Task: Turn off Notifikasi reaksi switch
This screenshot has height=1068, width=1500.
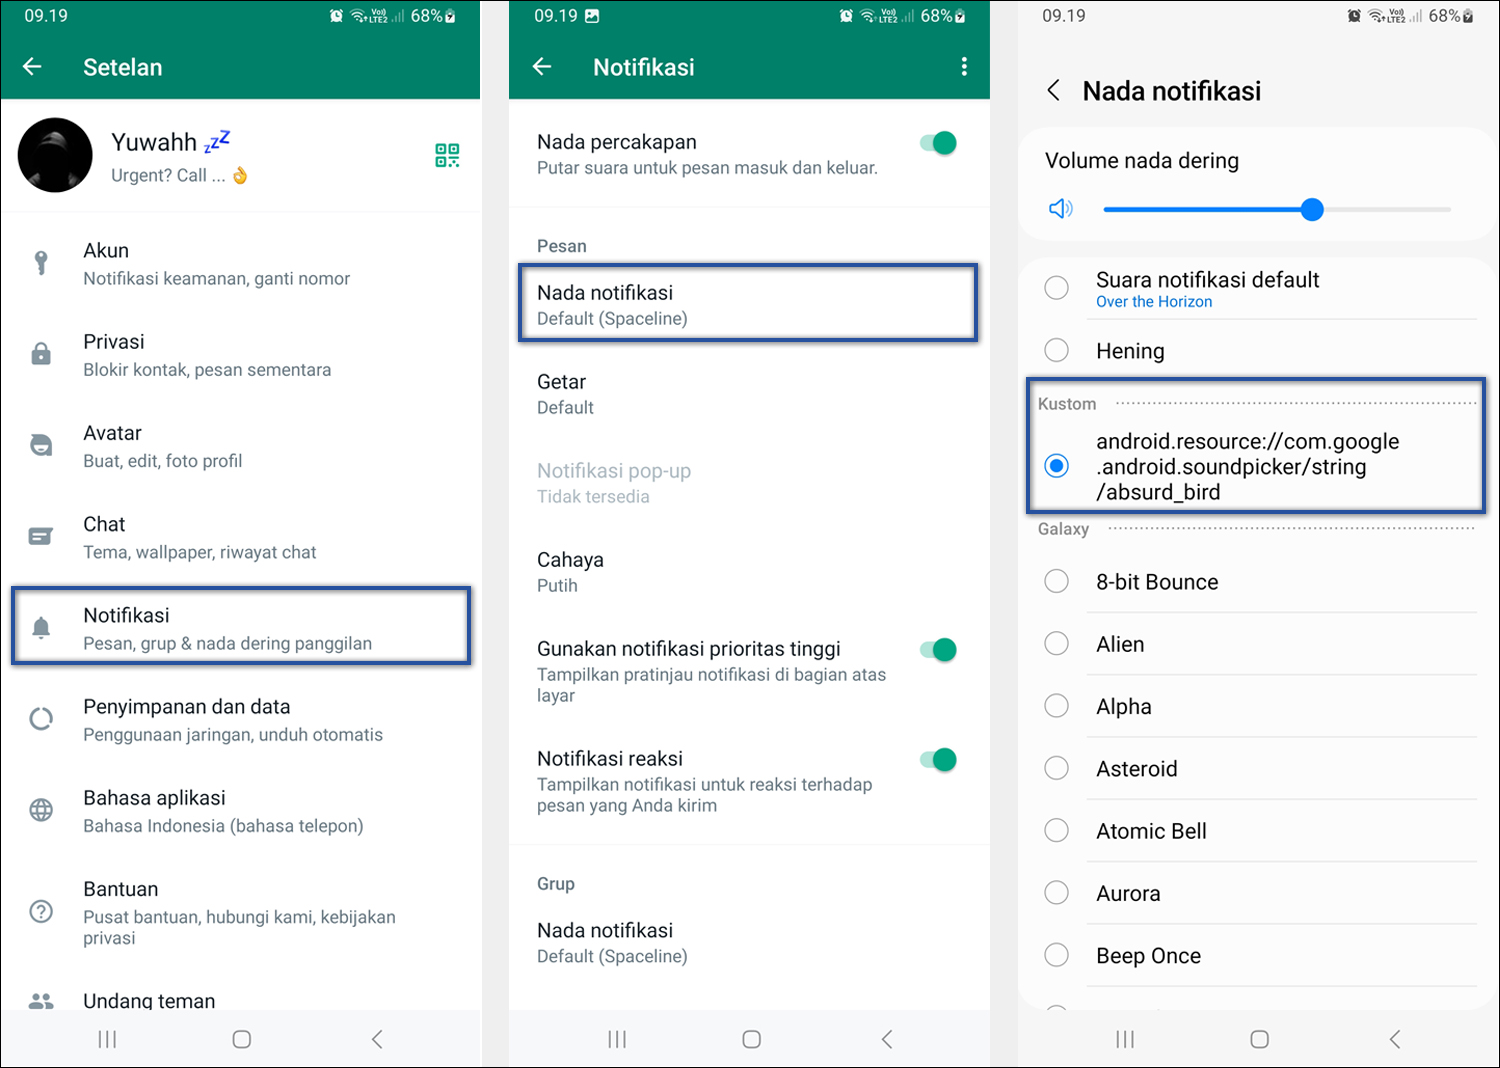Action: point(938,760)
